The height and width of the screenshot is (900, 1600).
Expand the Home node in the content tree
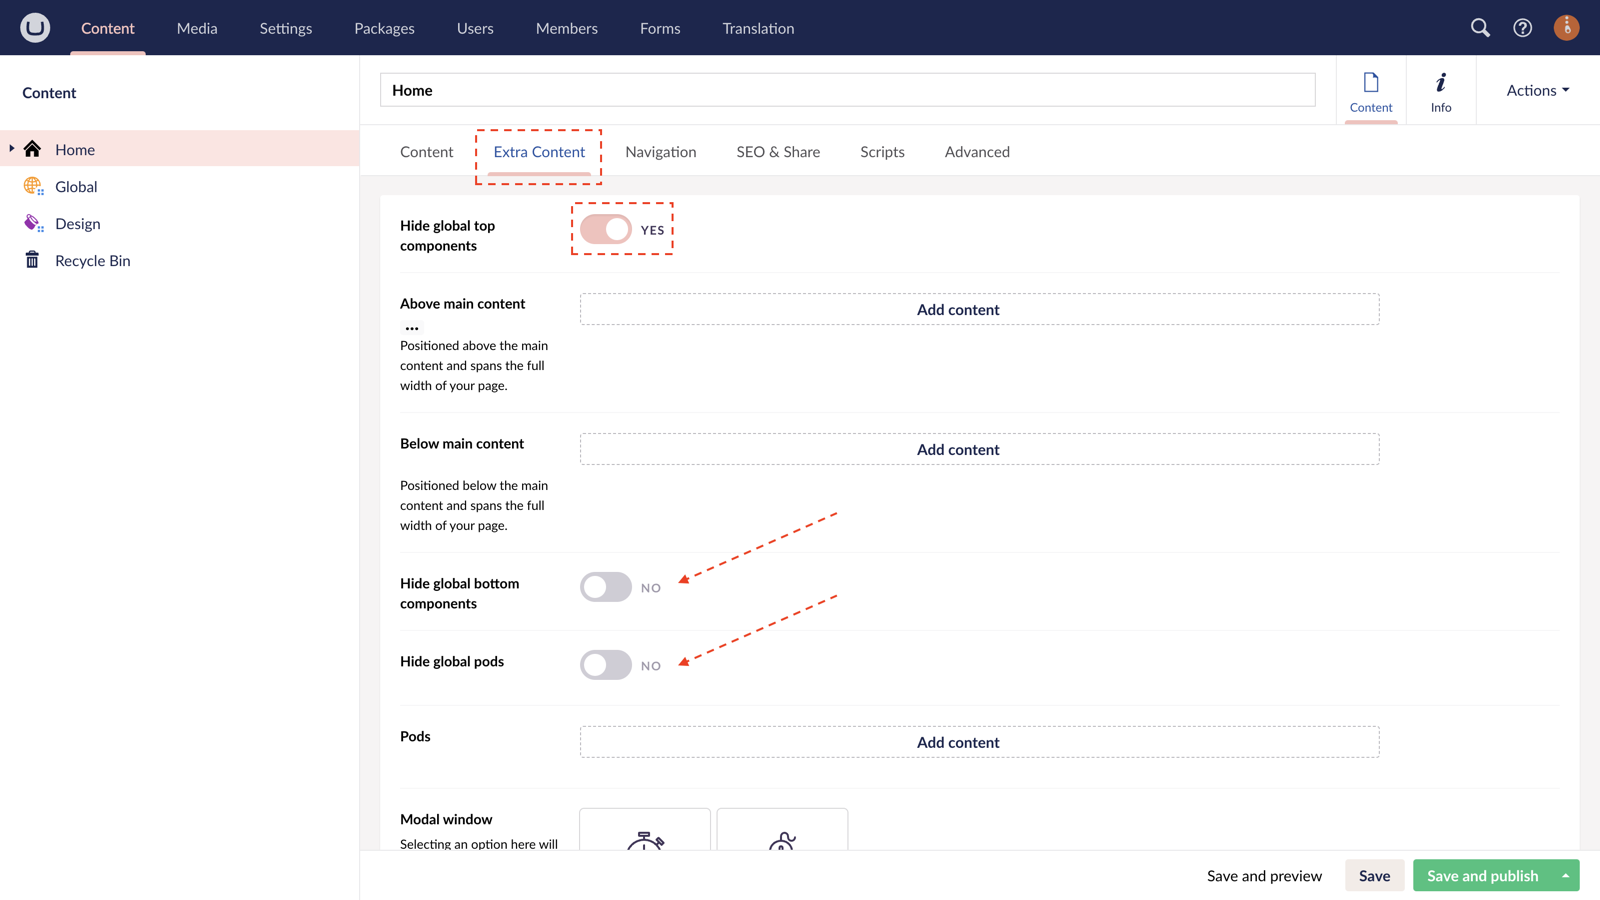(x=10, y=148)
